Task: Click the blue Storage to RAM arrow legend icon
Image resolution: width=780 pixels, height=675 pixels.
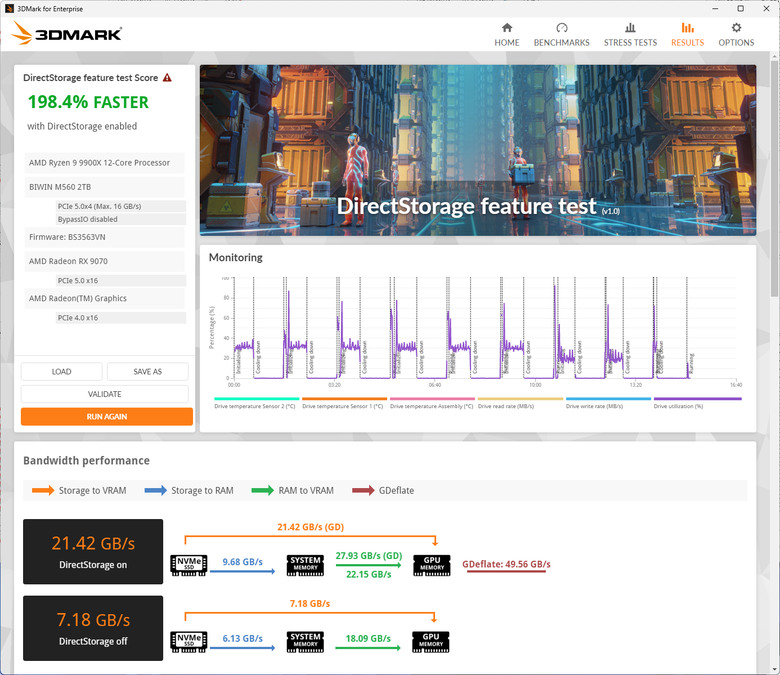Action: tap(156, 490)
